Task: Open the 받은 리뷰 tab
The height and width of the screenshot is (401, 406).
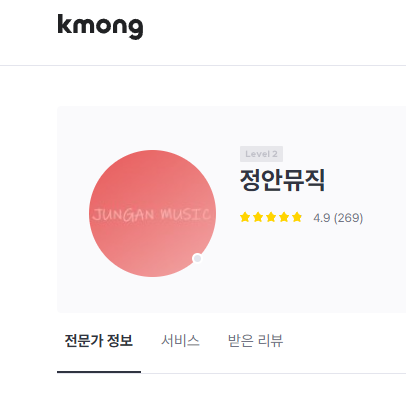Action: pyautogui.click(x=255, y=341)
